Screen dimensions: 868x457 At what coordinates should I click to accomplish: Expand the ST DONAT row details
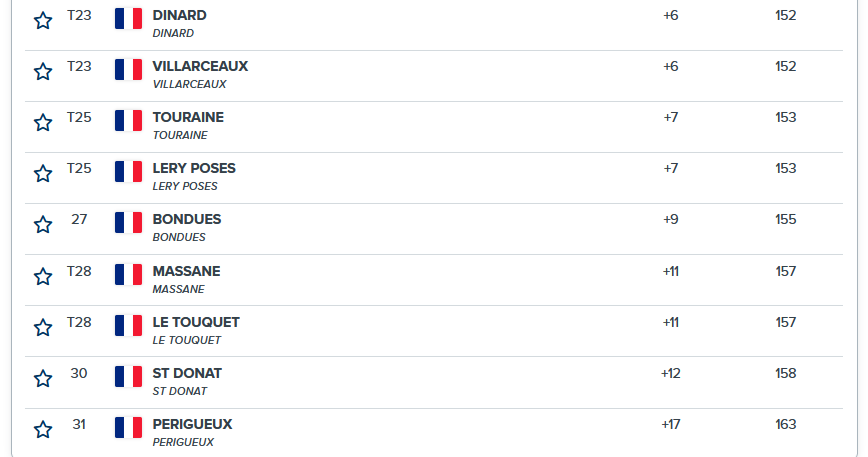pos(434,383)
